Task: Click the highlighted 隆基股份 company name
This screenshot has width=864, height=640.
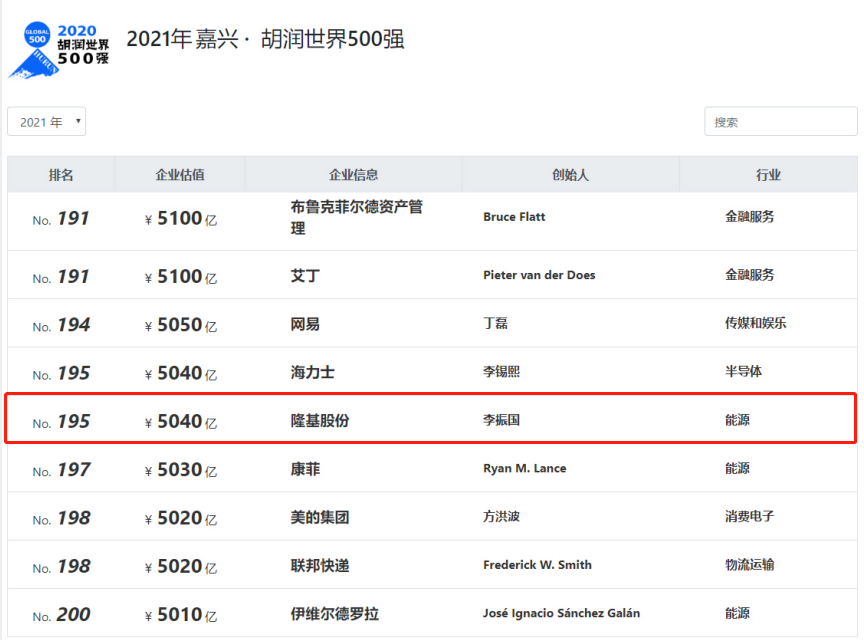Action: pyautogui.click(x=320, y=421)
